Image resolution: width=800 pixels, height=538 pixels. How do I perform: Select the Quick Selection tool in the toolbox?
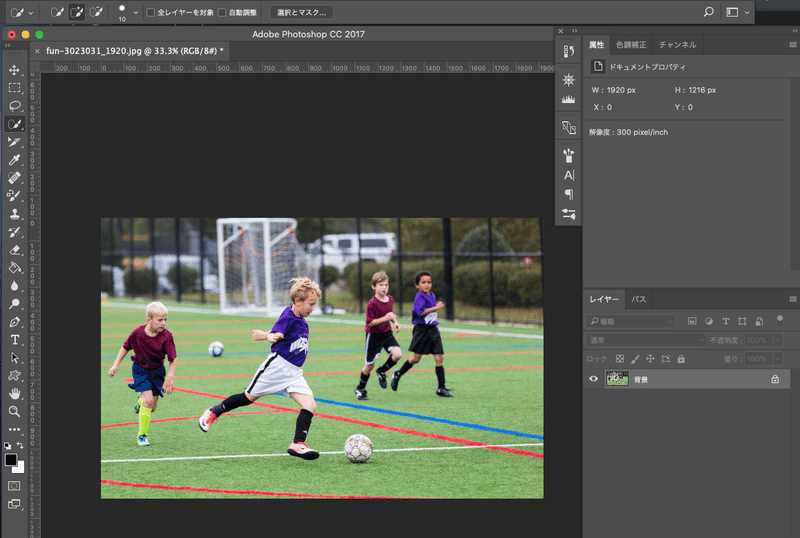click(14, 124)
